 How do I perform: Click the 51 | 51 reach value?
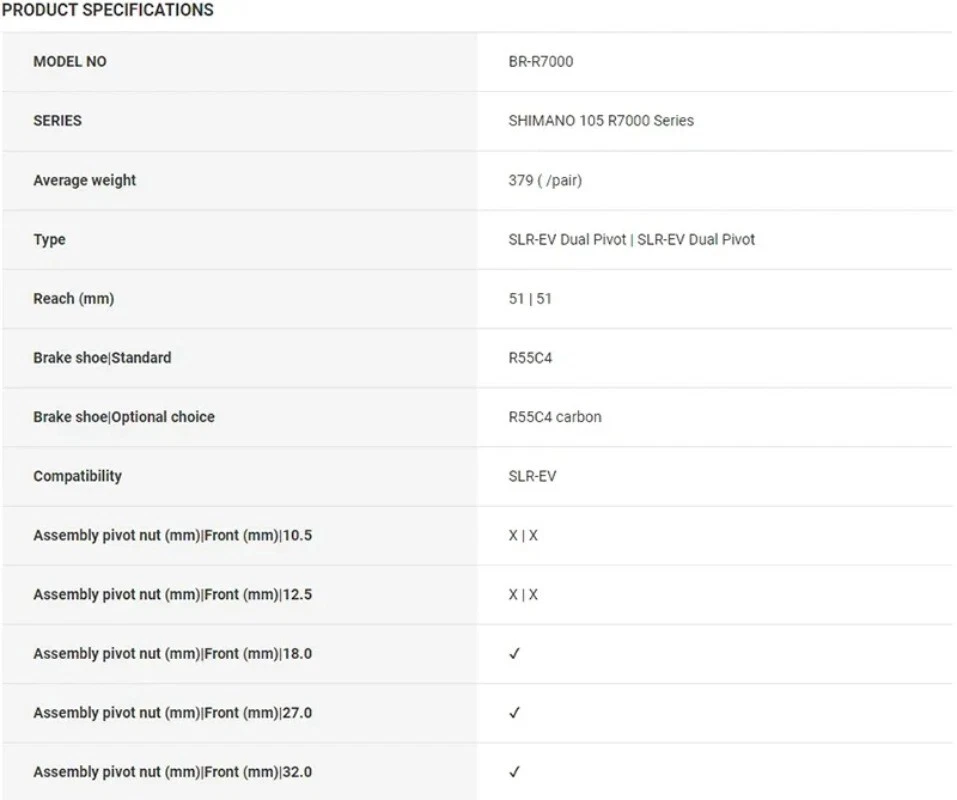tap(530, 298)
